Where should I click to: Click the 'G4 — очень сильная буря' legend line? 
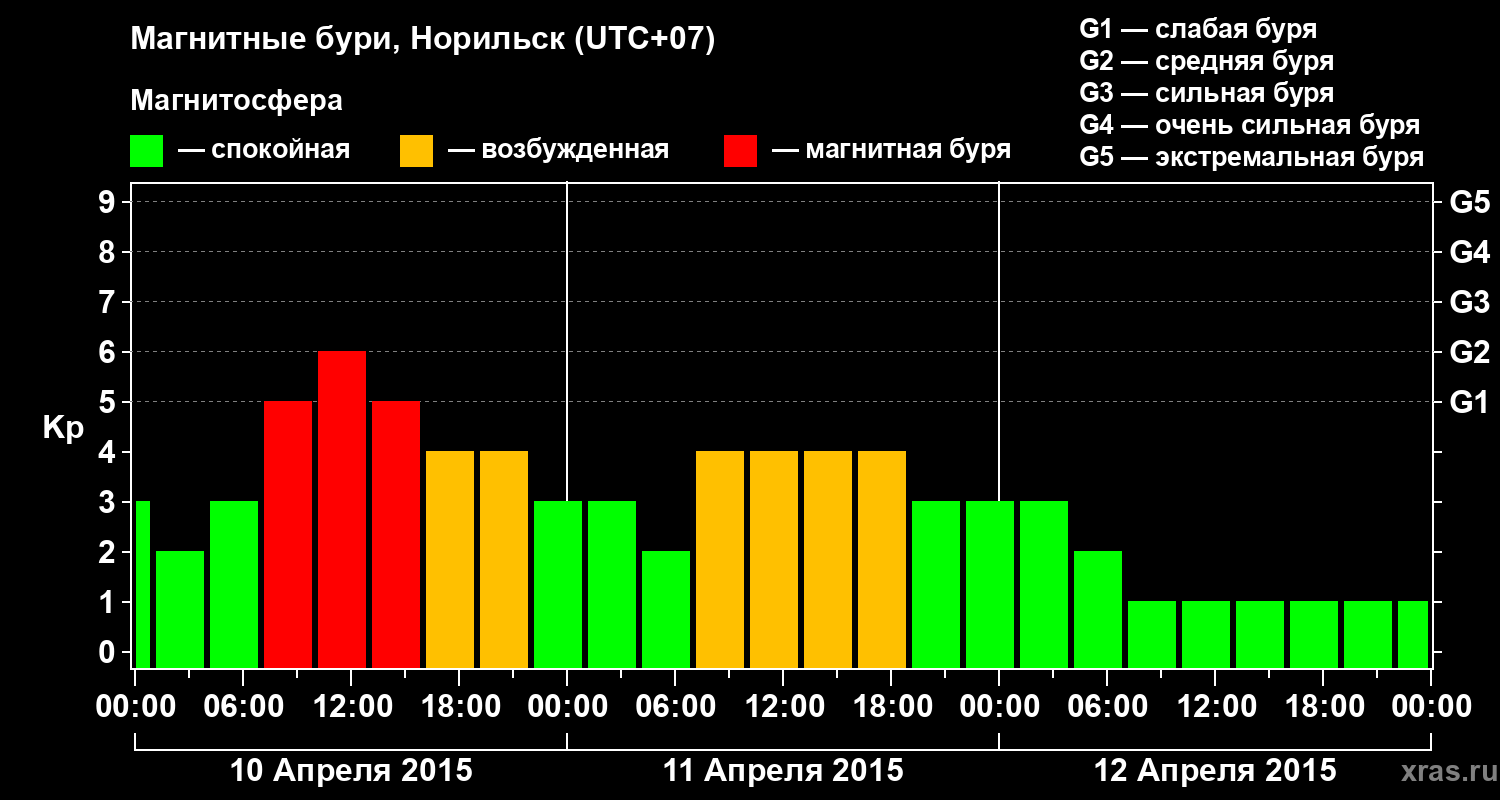tap(1250, 125)
